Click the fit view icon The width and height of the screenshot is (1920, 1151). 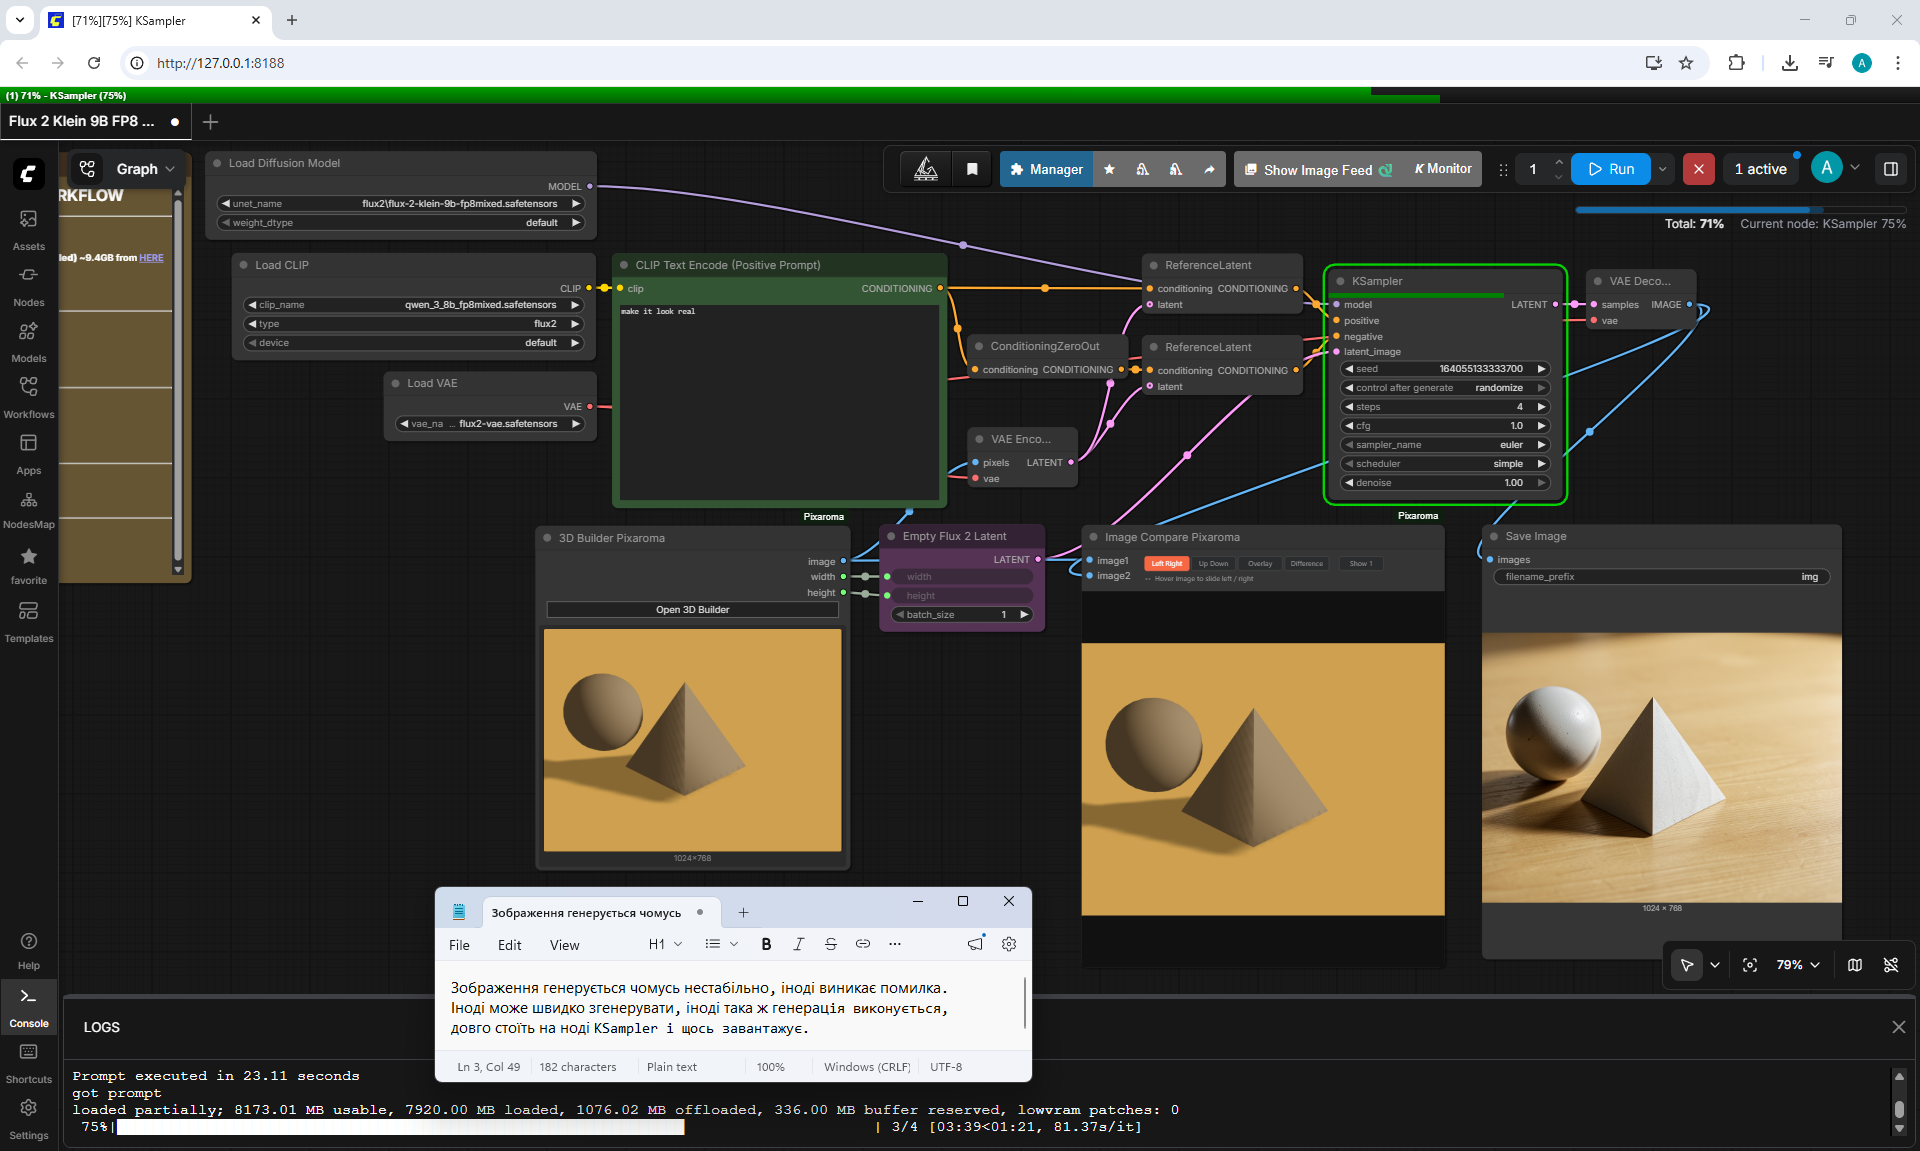[x=1750, y=965]
